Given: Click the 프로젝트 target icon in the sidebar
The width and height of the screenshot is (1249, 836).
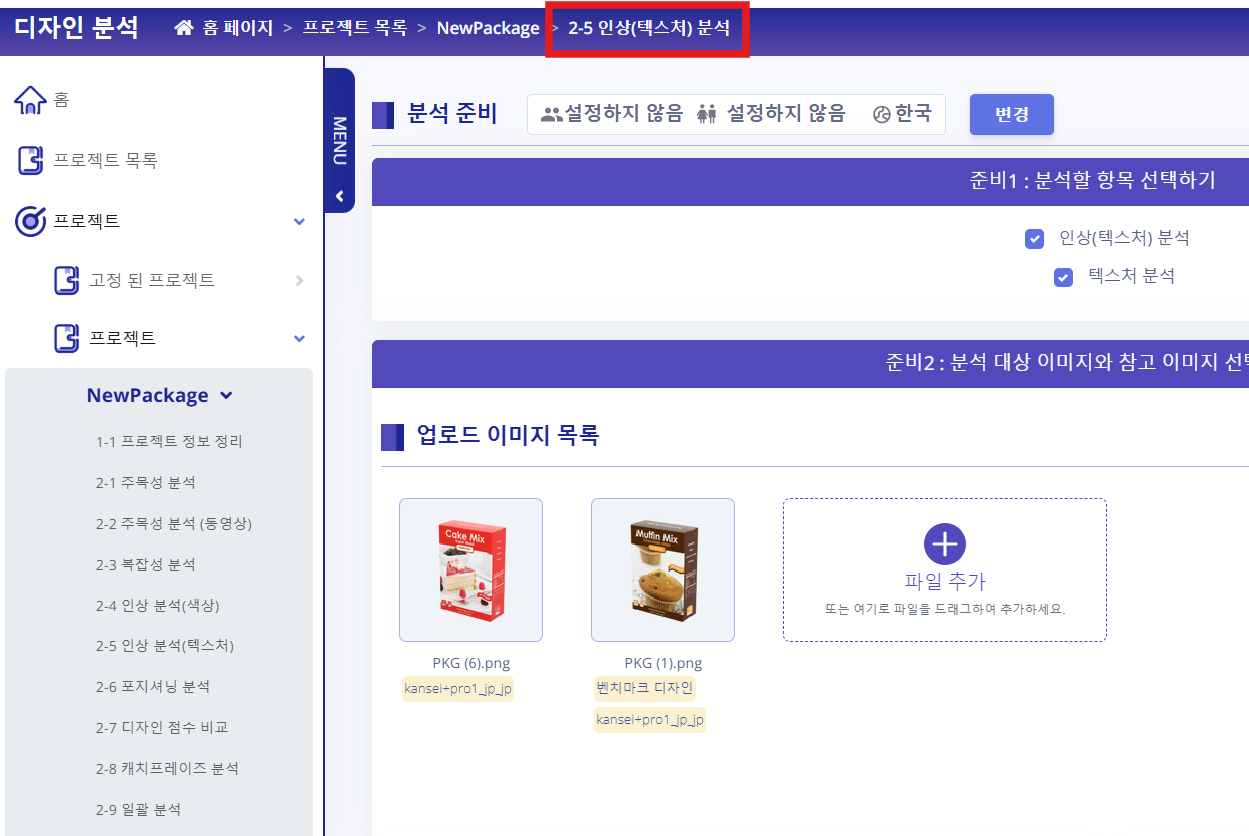Looking at the screenshot, I should [31, 221].
